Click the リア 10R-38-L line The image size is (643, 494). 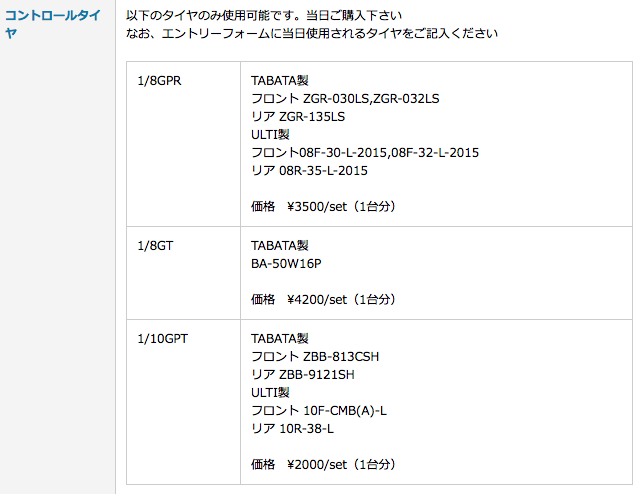[x=292, y=428]
